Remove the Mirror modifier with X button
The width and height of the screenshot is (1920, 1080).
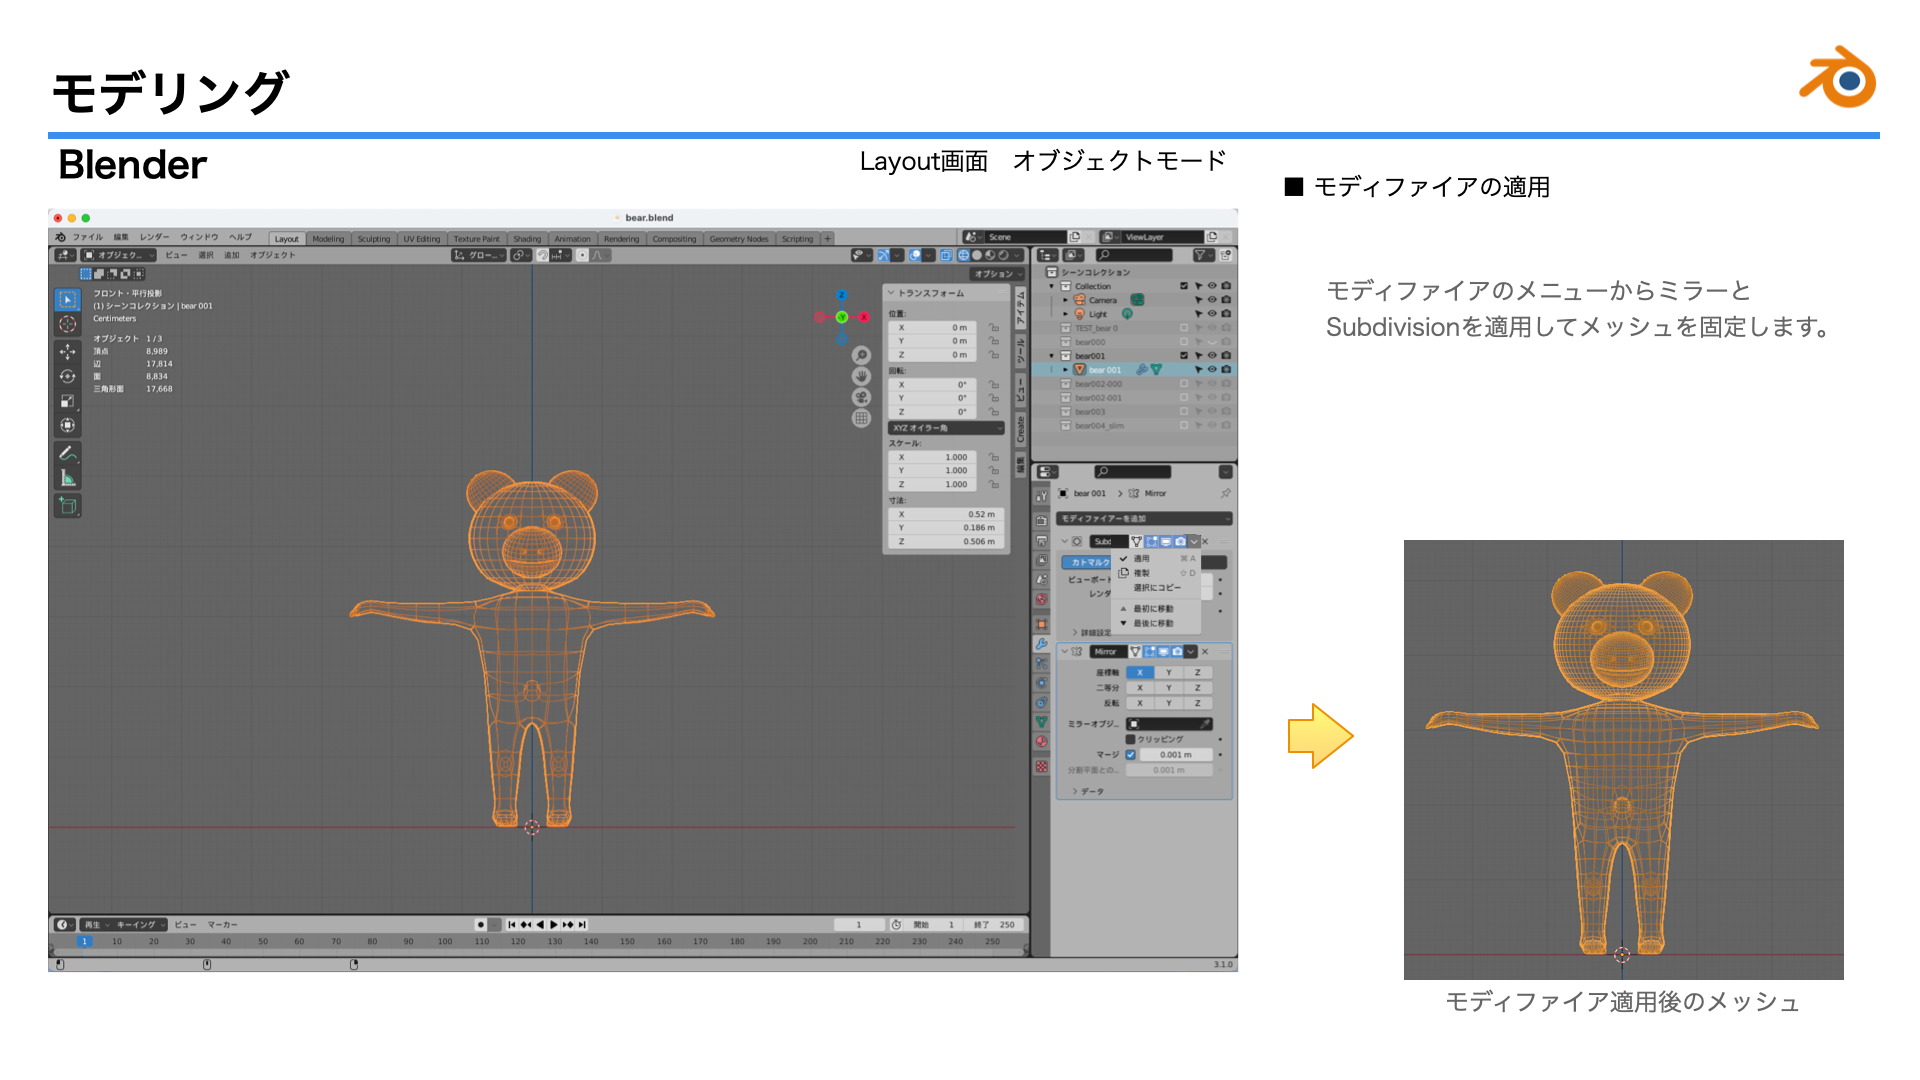(x=1205, y=652)
